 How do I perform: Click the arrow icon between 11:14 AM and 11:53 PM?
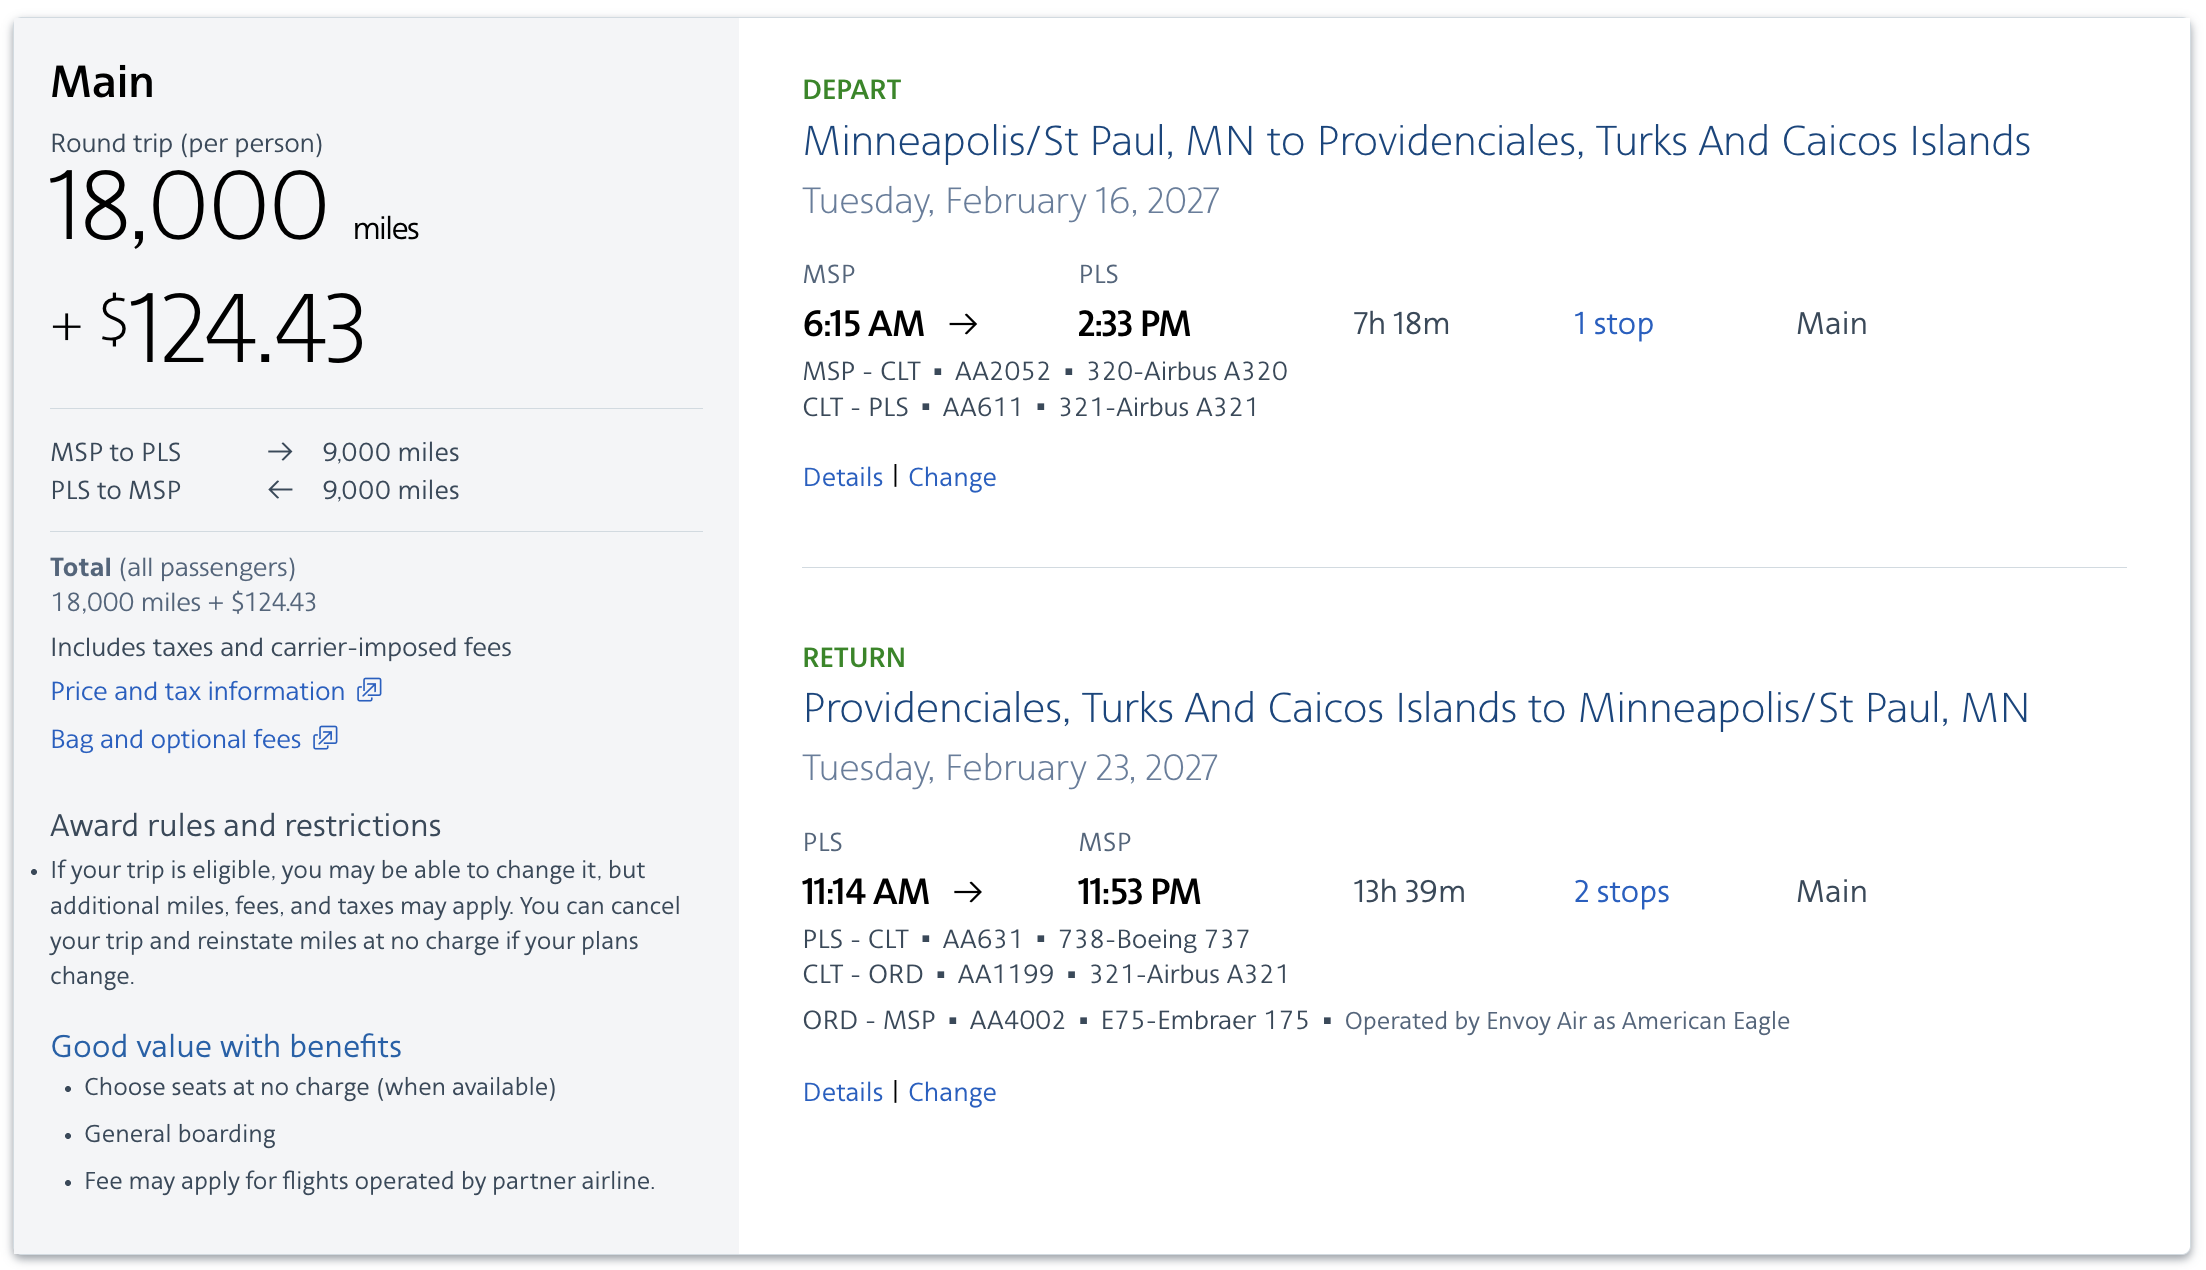969,891
